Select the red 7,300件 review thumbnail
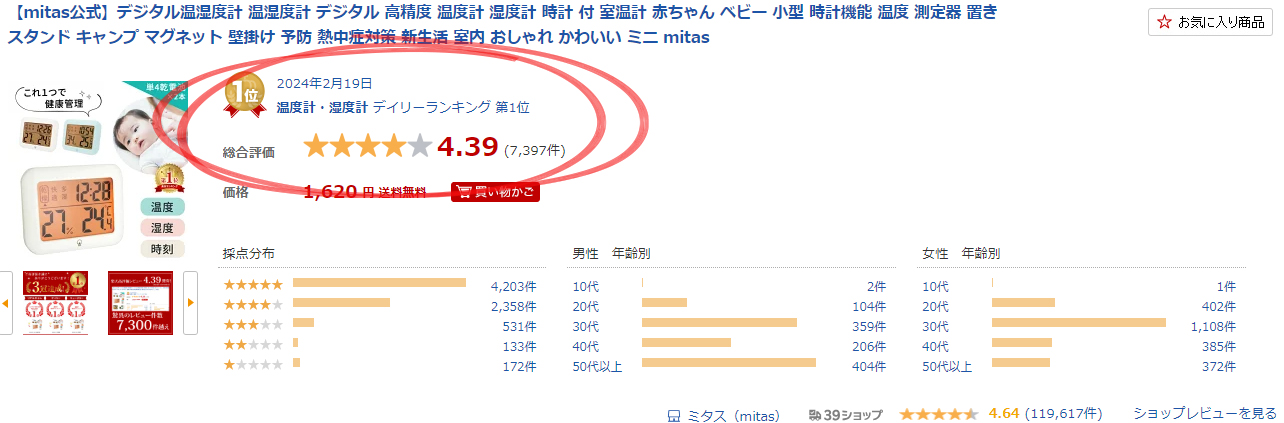The image size is (1284, 423). [140, 302]
